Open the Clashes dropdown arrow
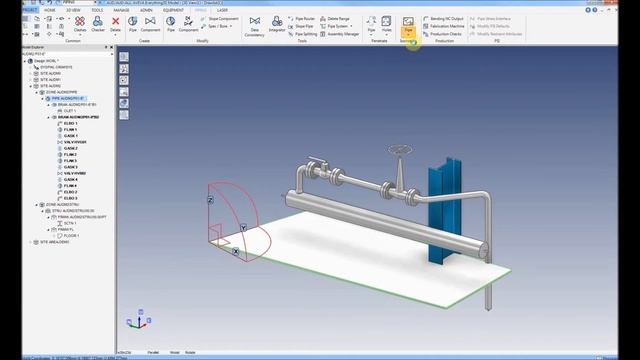This screenshot has height=360, width=640. 80,35
